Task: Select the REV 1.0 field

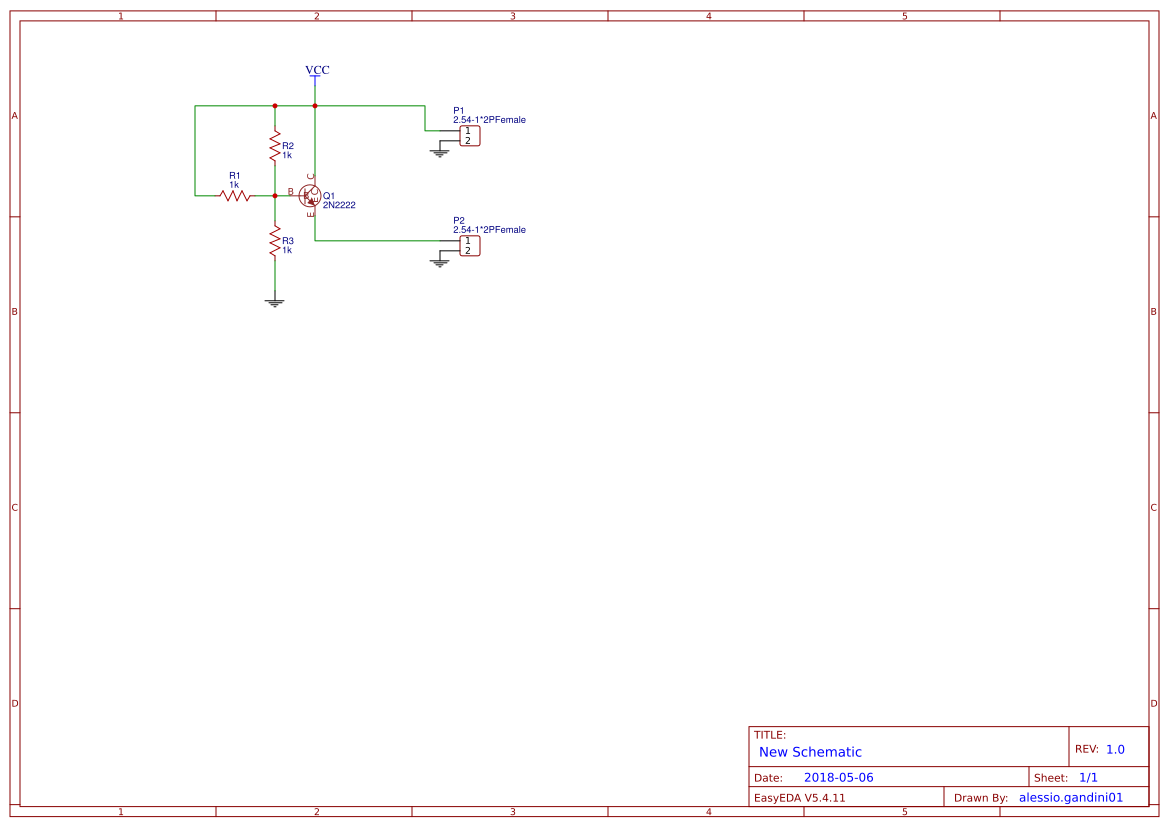Action: (1107, 746)
